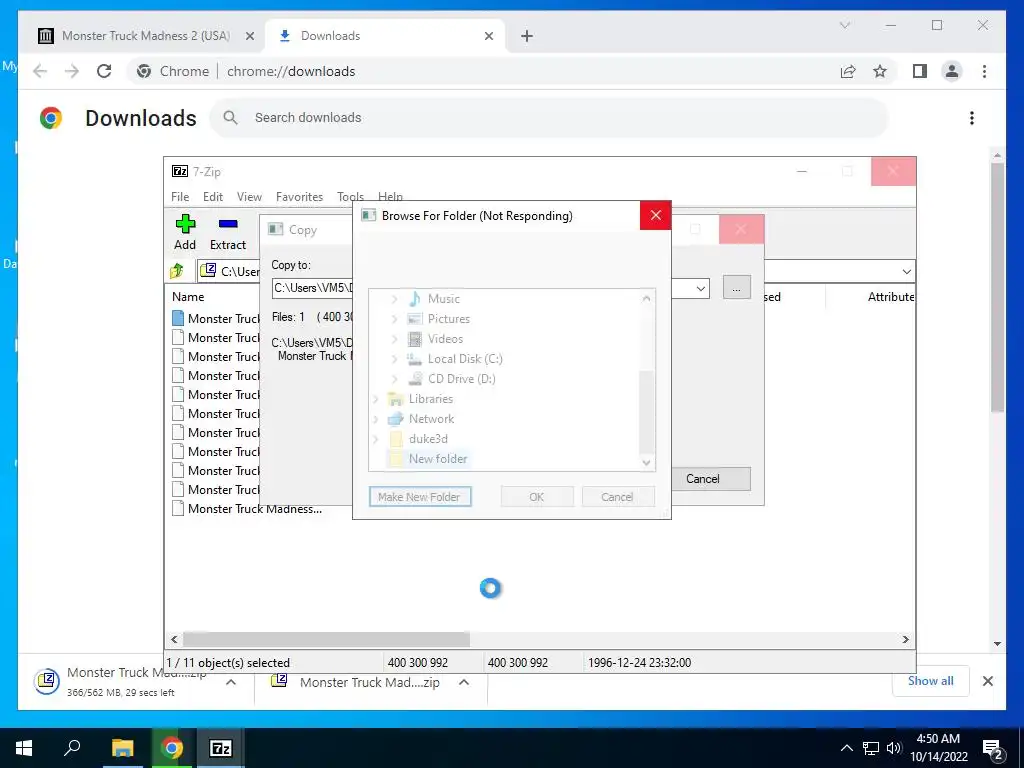Bookmark this page with the star icon
Image resolution: width=1024 pixels, height=768 pixels.
880,71
